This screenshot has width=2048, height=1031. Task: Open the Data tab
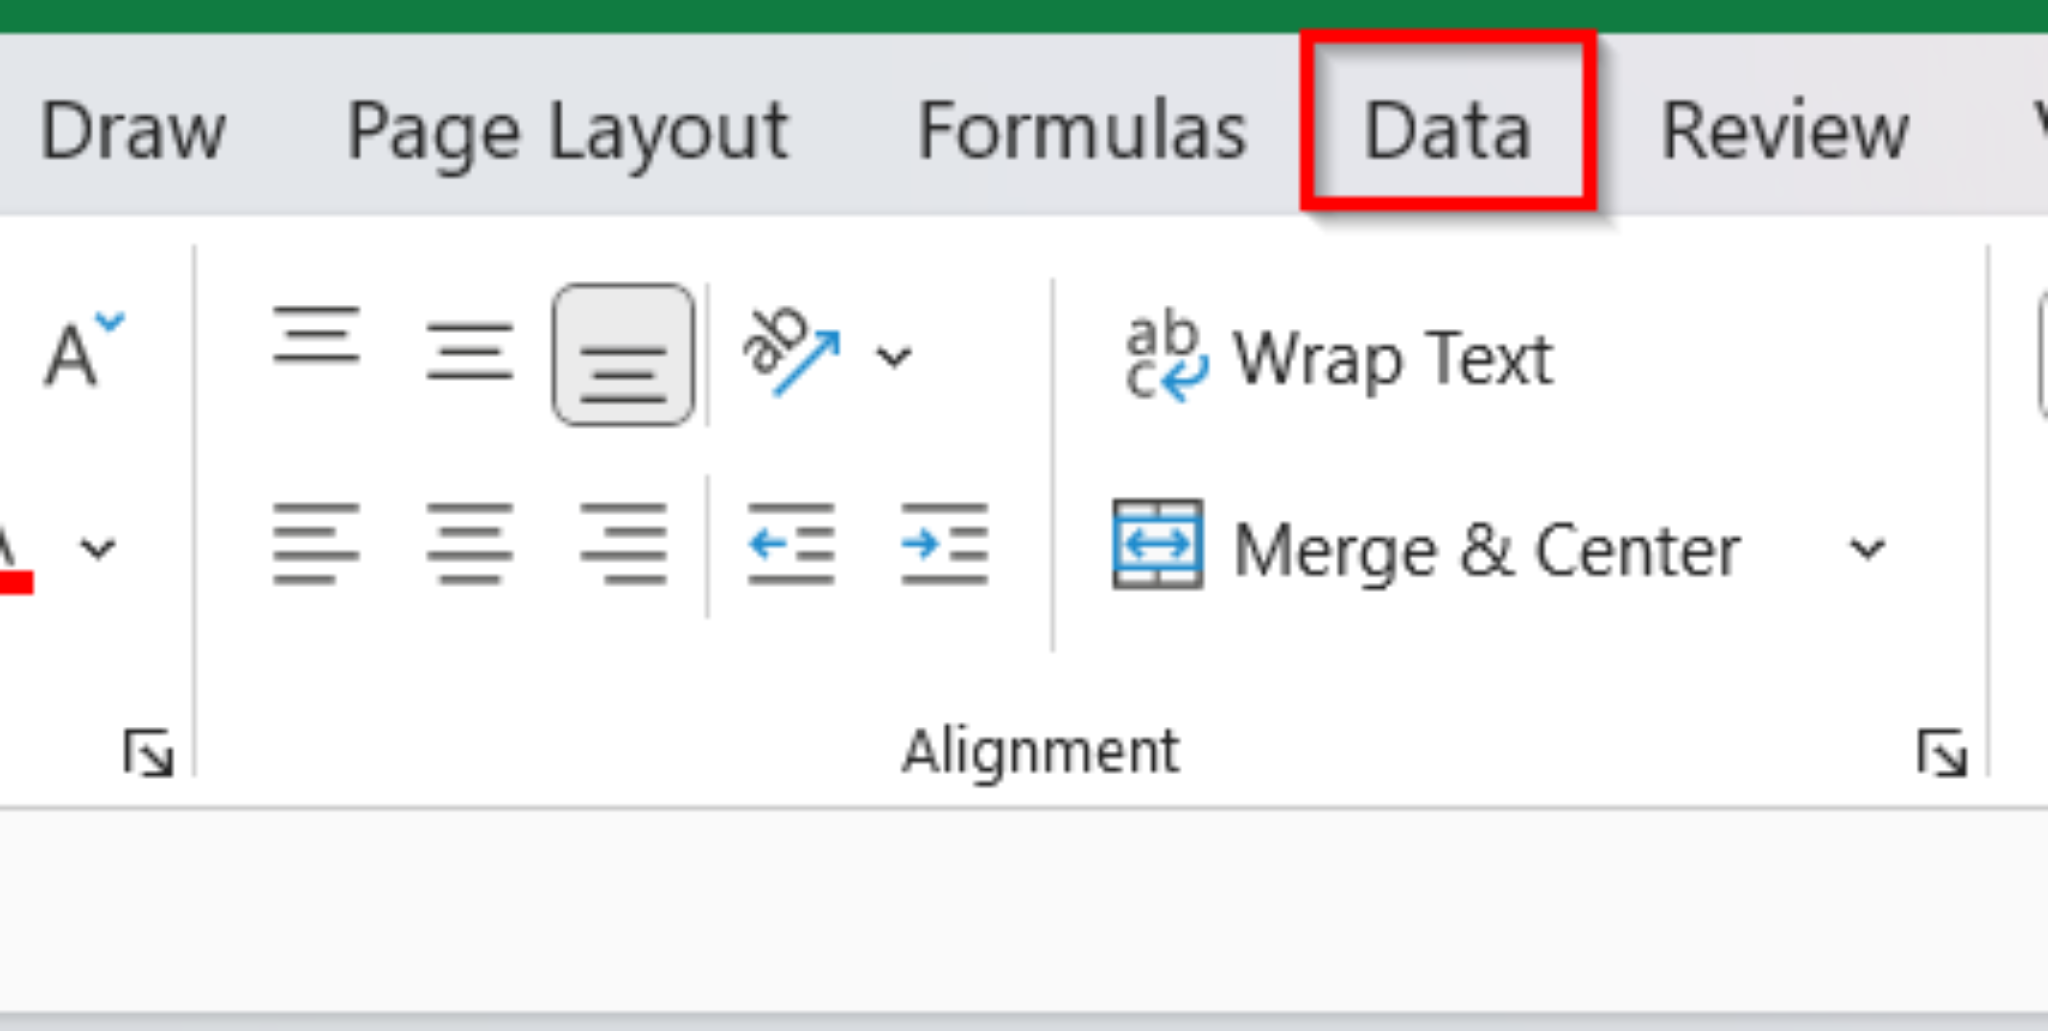(1447, 128)
